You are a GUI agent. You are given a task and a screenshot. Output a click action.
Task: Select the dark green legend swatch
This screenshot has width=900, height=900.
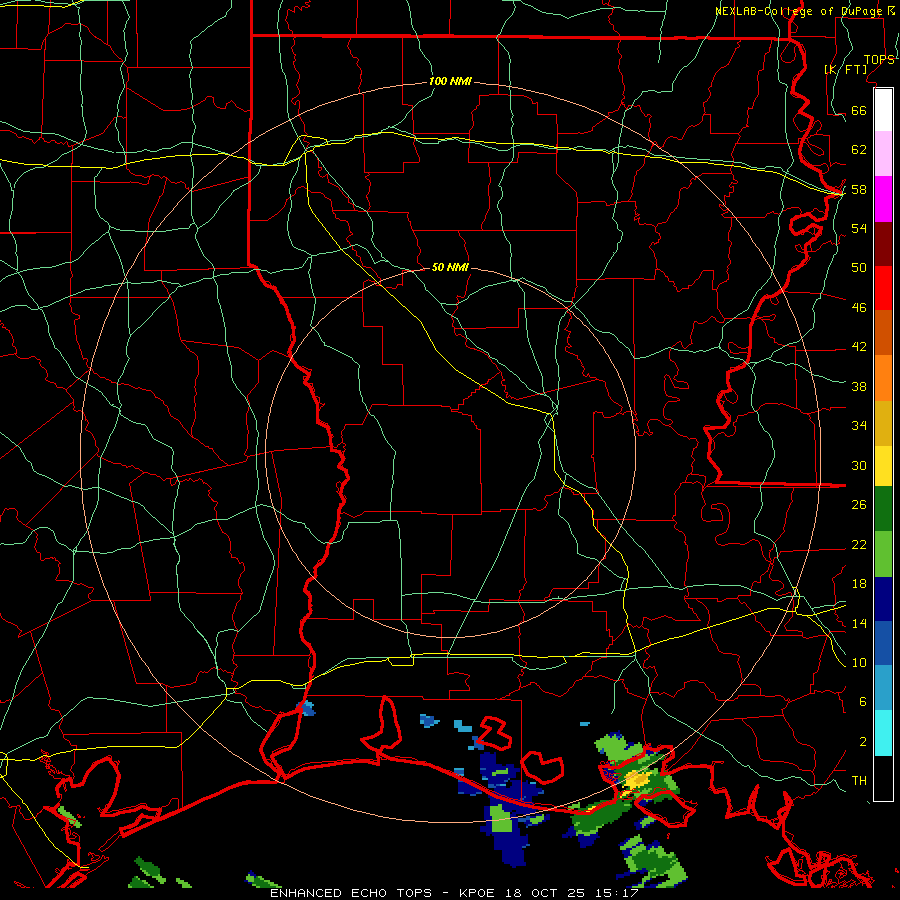coord(883,509)
